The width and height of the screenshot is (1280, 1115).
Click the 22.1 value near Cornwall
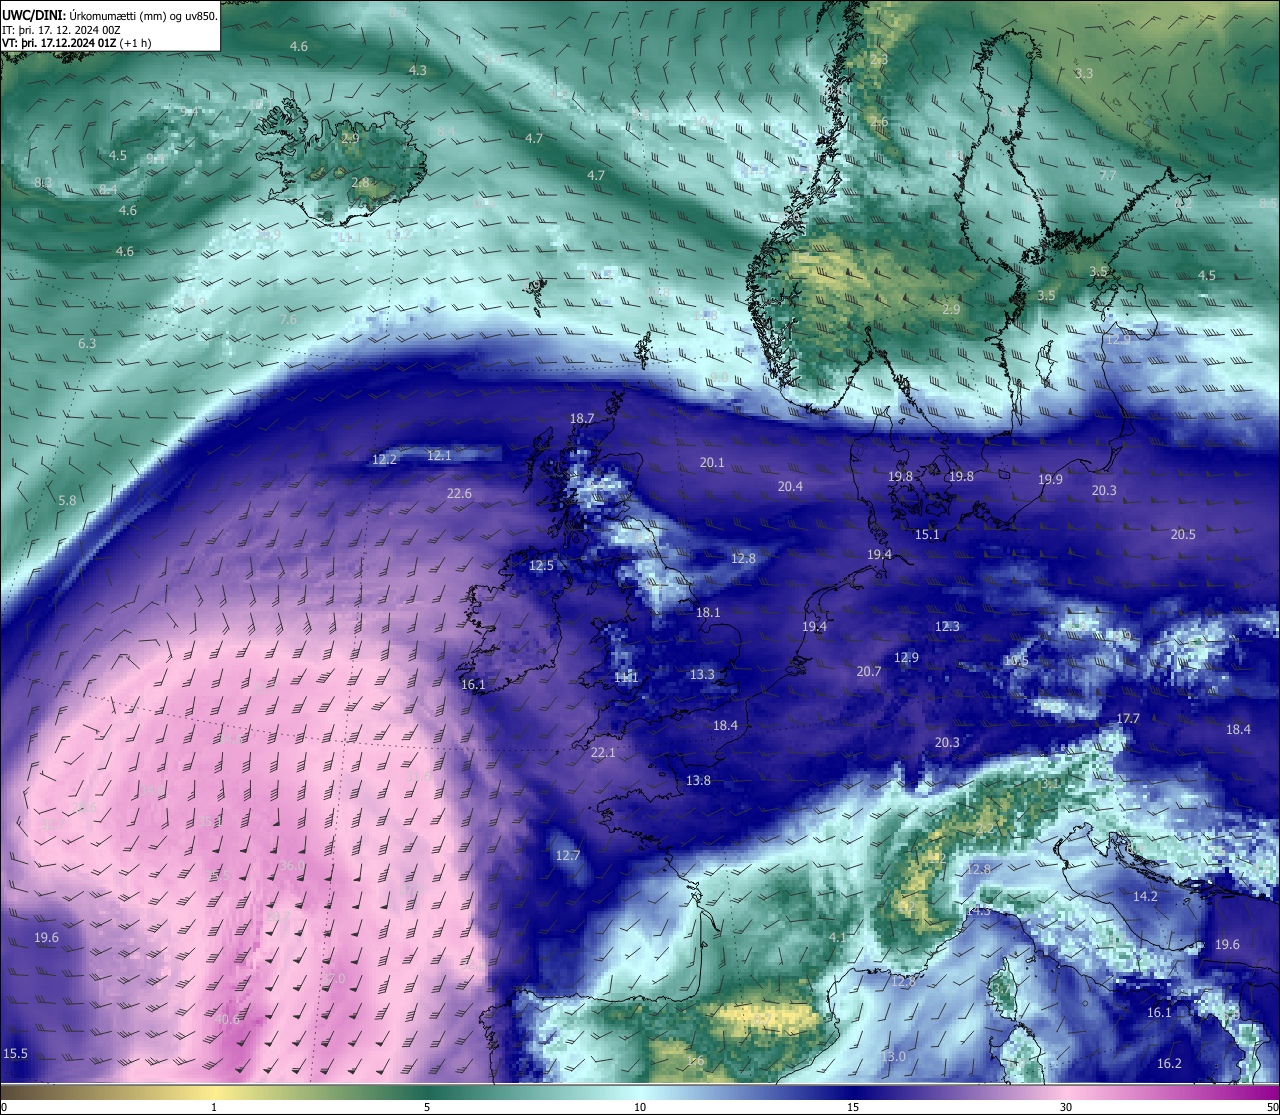click(603, 753)
